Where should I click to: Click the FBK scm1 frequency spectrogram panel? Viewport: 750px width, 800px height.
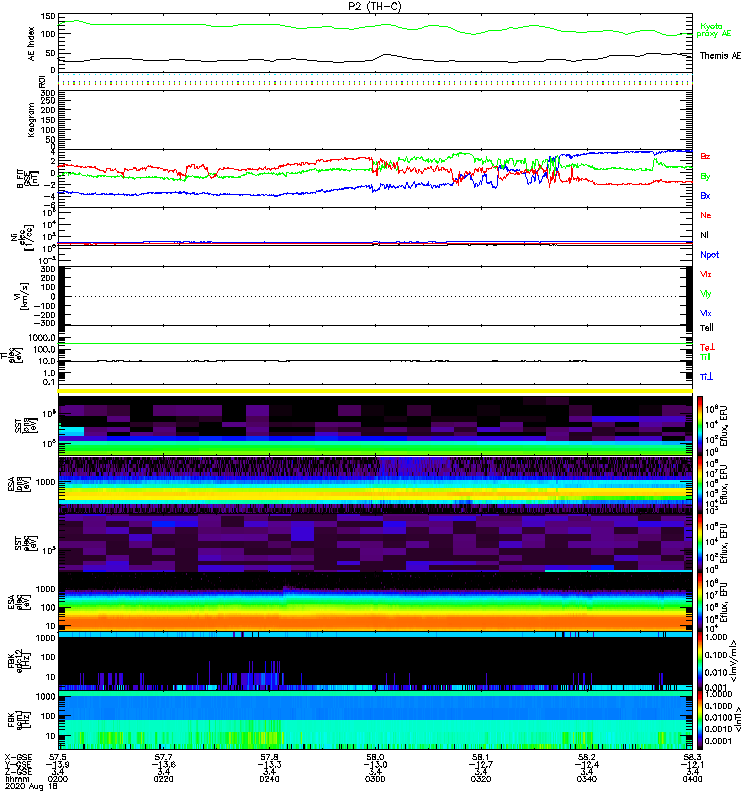pyautogui.click(x=375, y=719)
